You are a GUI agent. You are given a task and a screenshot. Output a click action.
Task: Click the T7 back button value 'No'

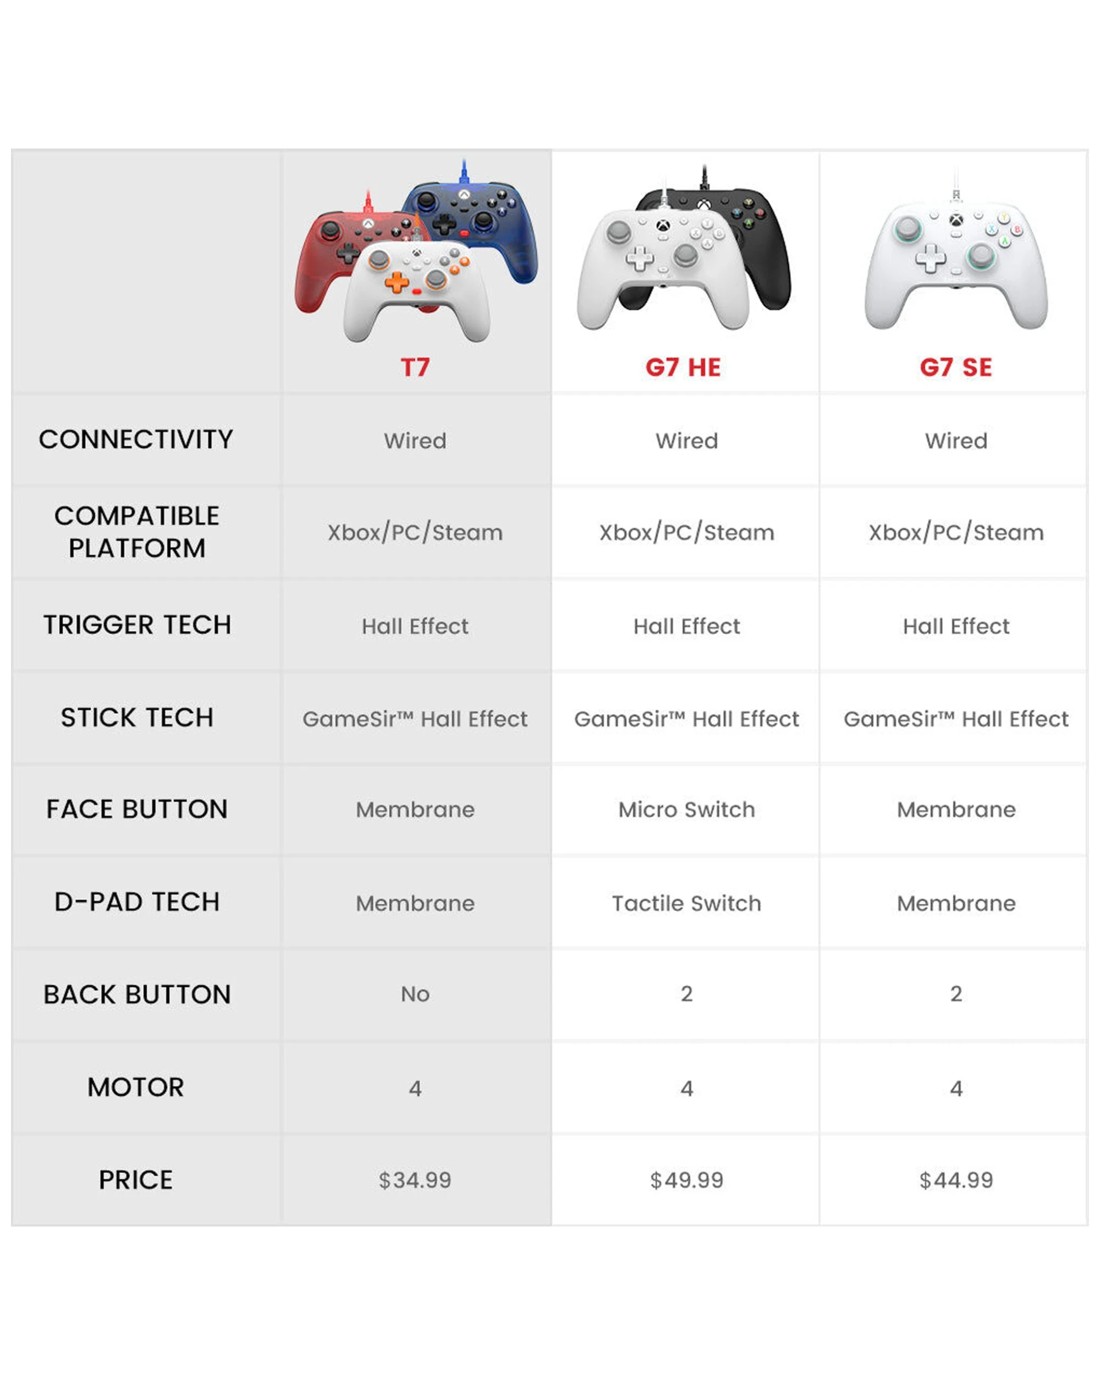[x=415, y=994]
